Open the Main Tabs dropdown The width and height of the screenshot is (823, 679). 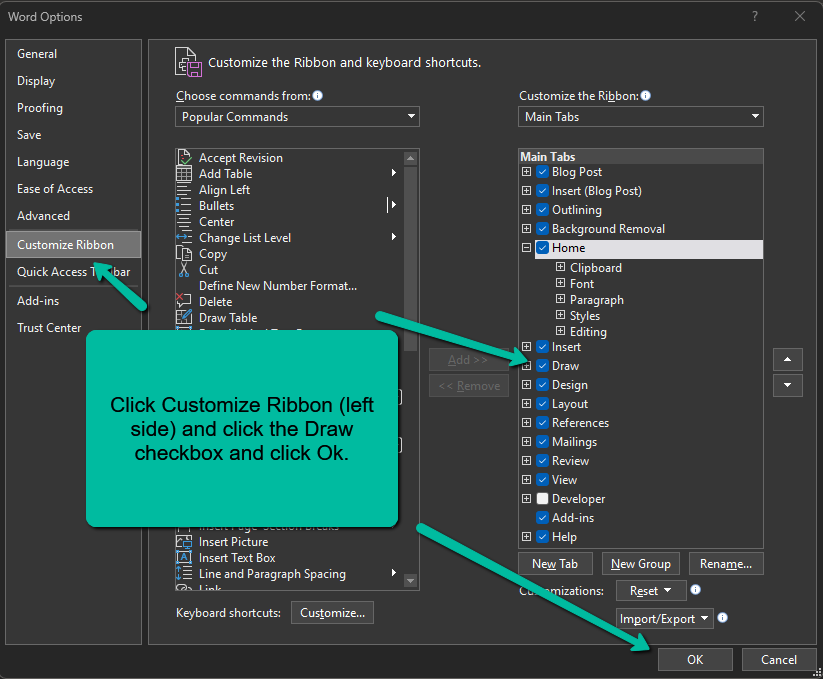click(x=640, y=116)
